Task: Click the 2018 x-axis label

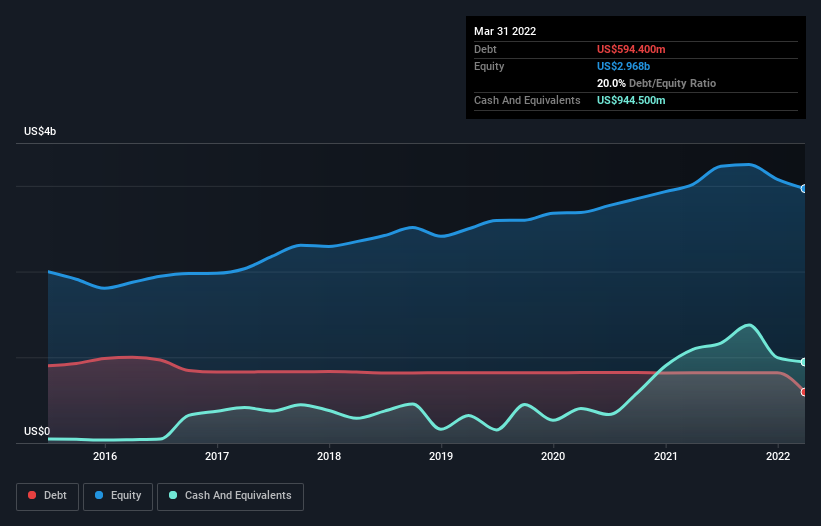Action: [329, 456]
